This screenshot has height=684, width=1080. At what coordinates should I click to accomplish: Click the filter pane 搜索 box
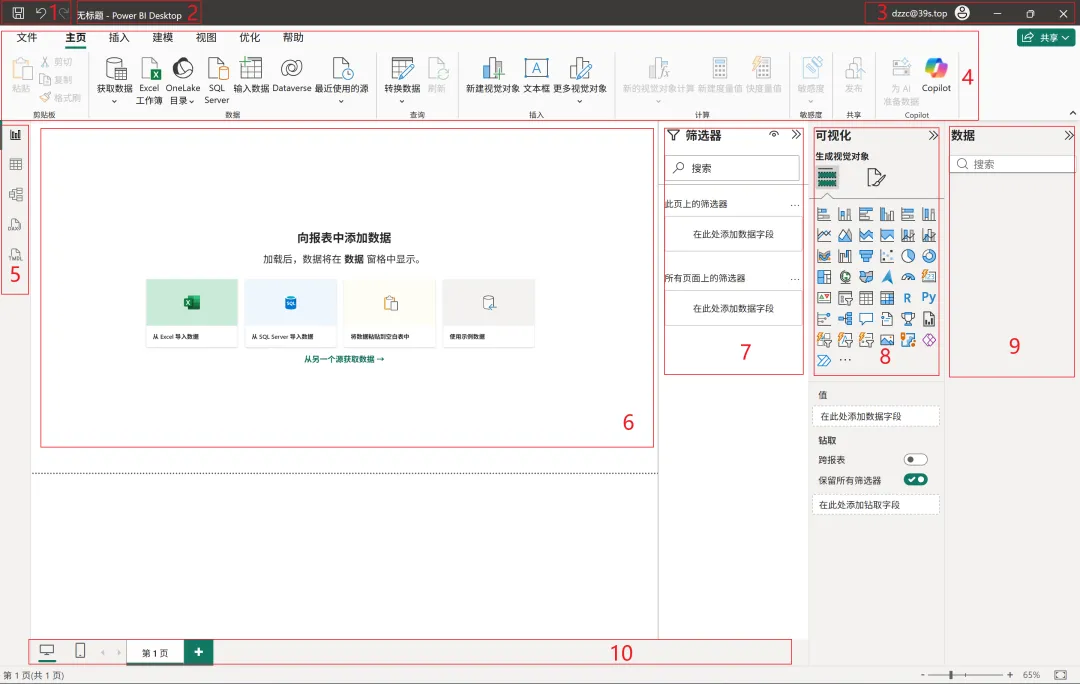point(732,168)
